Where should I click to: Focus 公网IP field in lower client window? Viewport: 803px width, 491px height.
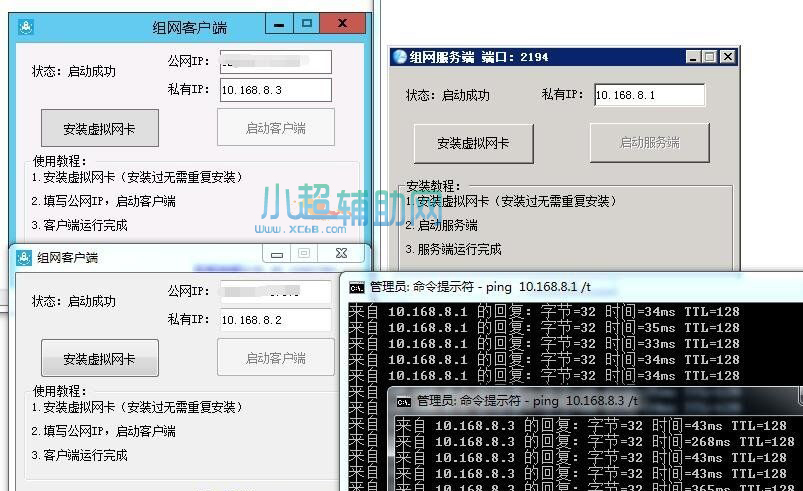coord(276,292)
